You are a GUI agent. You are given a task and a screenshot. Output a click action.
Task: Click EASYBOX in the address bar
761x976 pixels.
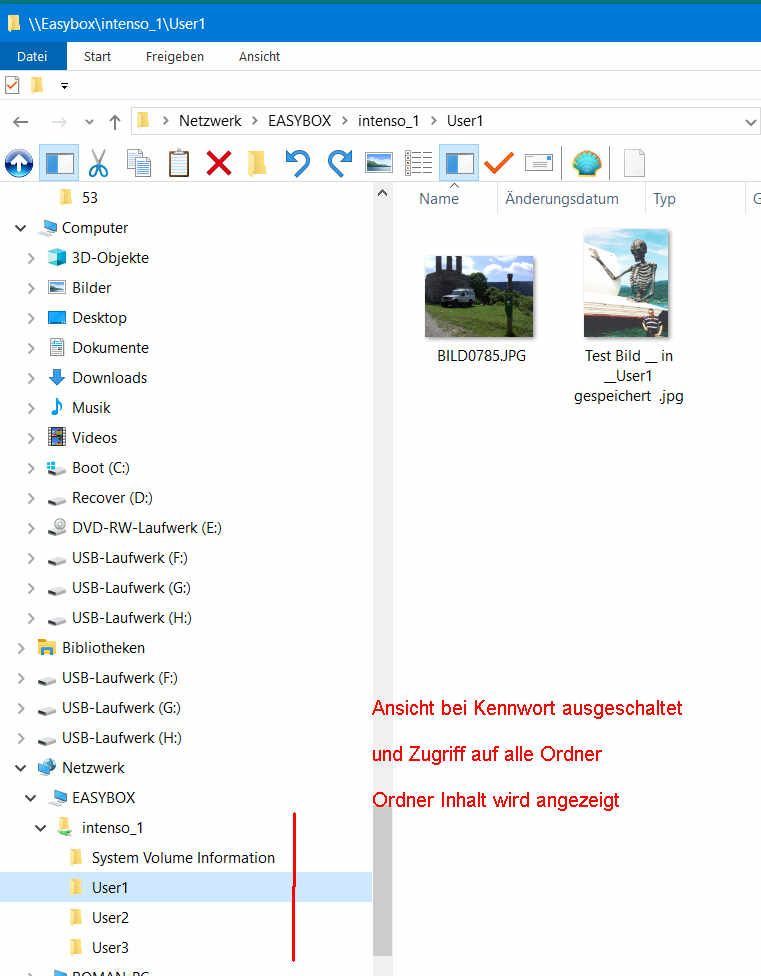tap(300, 121)
